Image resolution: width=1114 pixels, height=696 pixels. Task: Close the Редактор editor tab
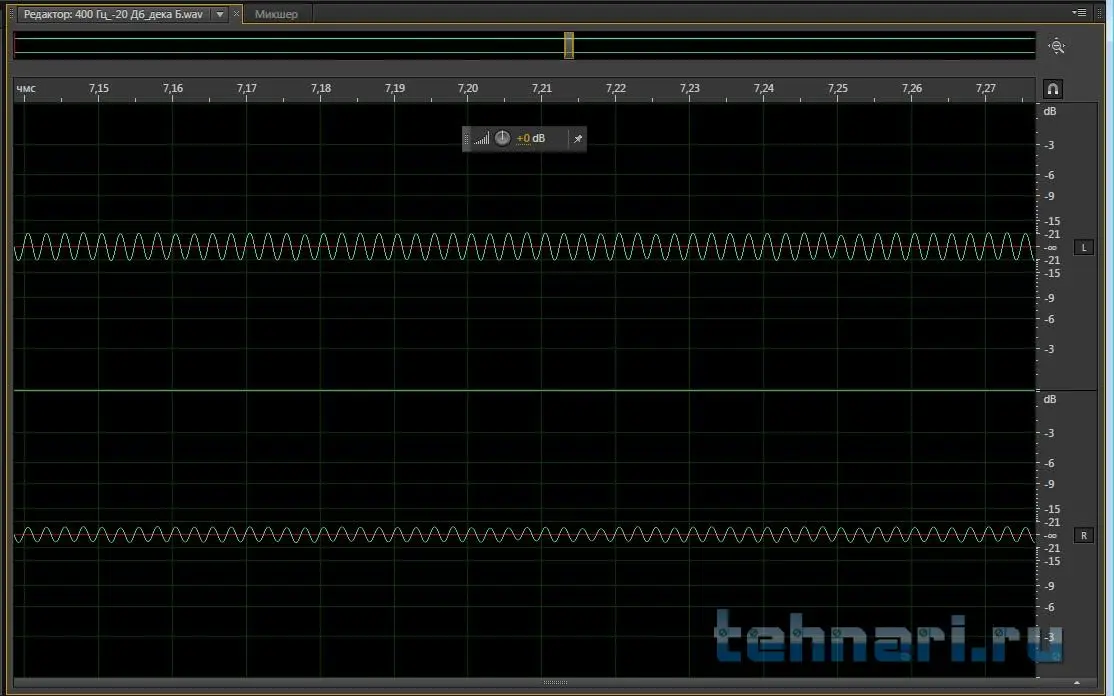(x=237, y=14)
